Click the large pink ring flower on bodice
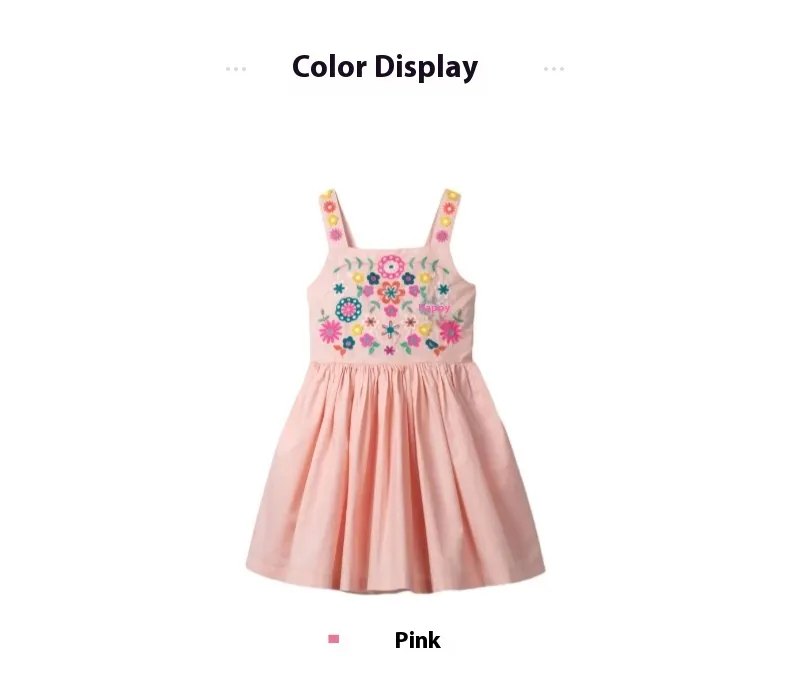Viewport: 790px width, 690px height. [391, 266]
